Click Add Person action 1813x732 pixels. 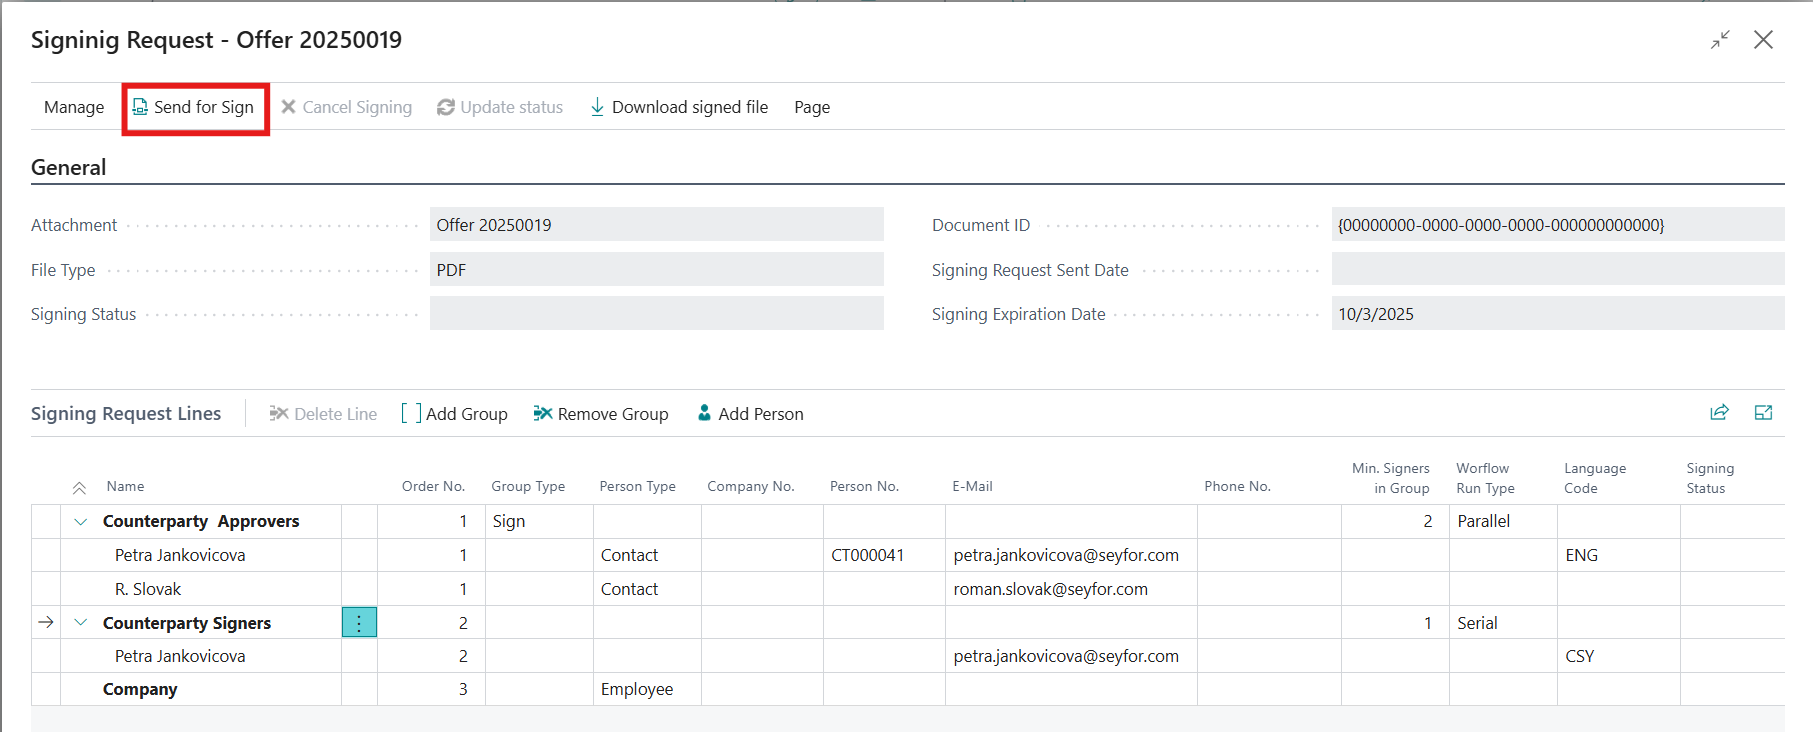[750, 414]
